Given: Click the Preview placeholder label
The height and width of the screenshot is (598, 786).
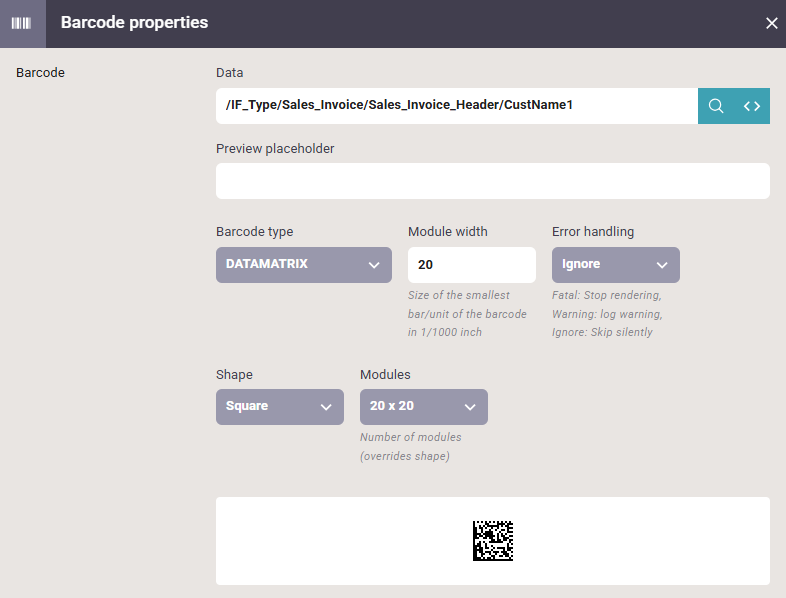Looking at the screenshot, I should (275, 149).
